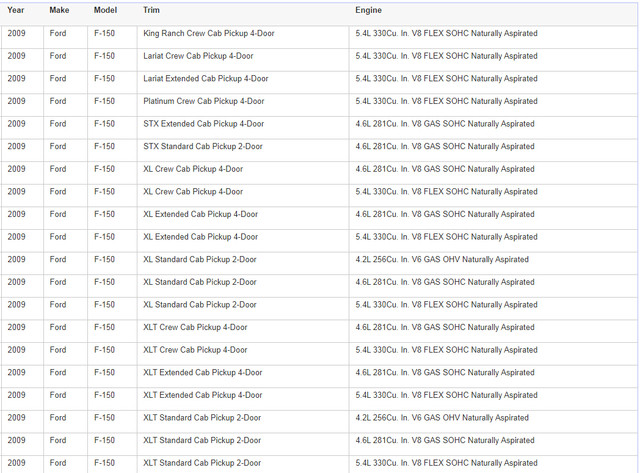Select the Lariat Crew Cab Pickup 4-Door trim
The image size is (640, 473).
pyautogui.click(x=198, y=56)
